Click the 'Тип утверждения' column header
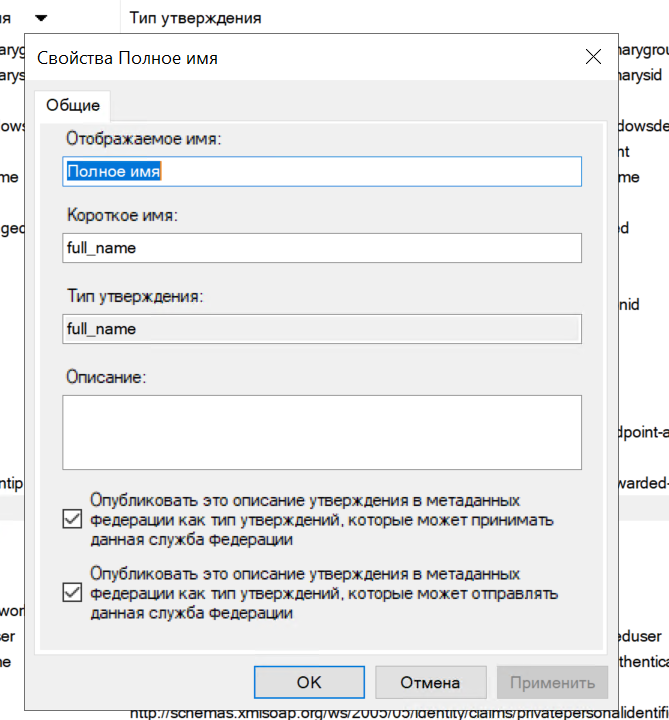The image size is (669, 720). pyautogui.click(x=195, y=18)
